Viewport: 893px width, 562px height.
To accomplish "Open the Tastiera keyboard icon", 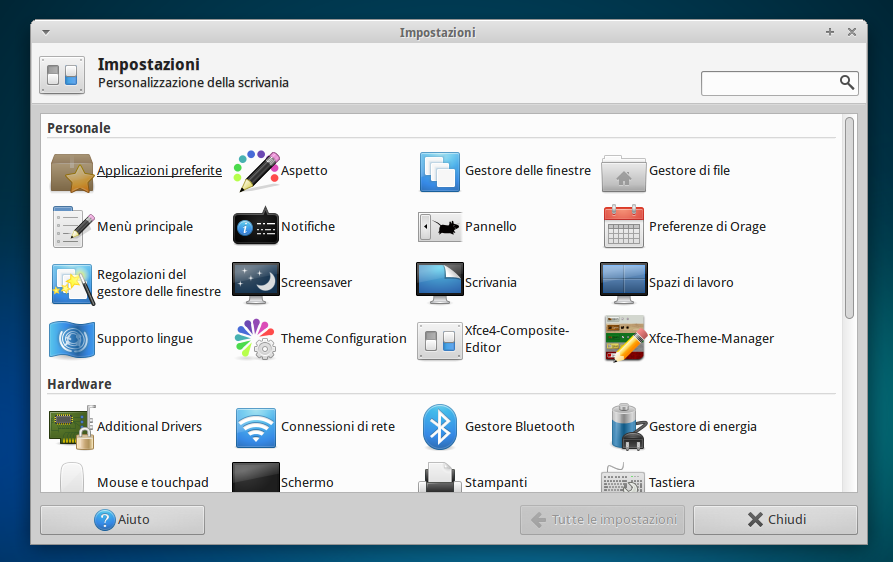I will tap(623, 478).
